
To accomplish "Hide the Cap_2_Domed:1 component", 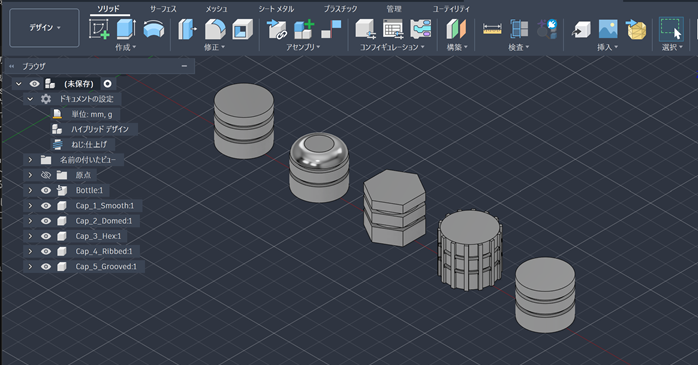I will click(x=46, y=221).
